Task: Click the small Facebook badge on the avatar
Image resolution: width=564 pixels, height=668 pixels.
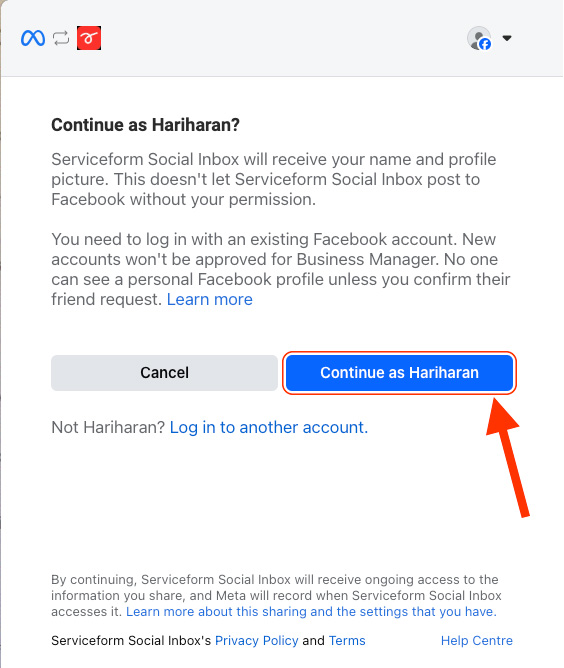Action: click(485, 44)
